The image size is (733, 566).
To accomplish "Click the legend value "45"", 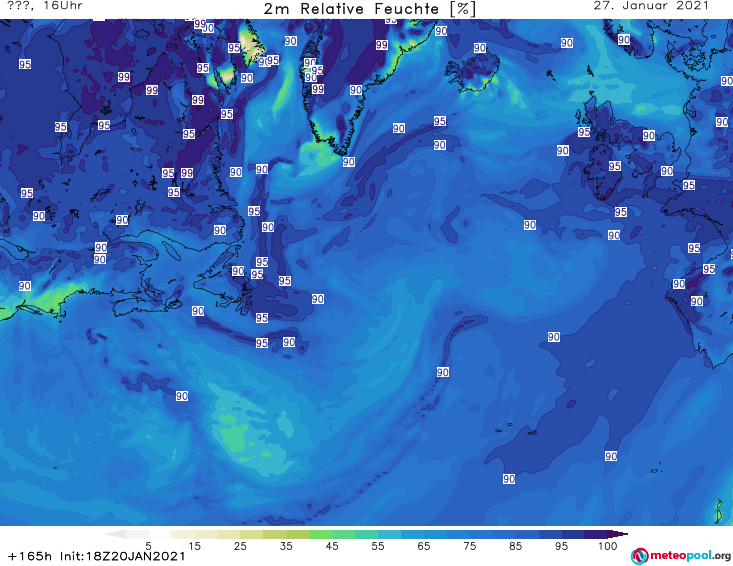I will (x=332, y=546).
